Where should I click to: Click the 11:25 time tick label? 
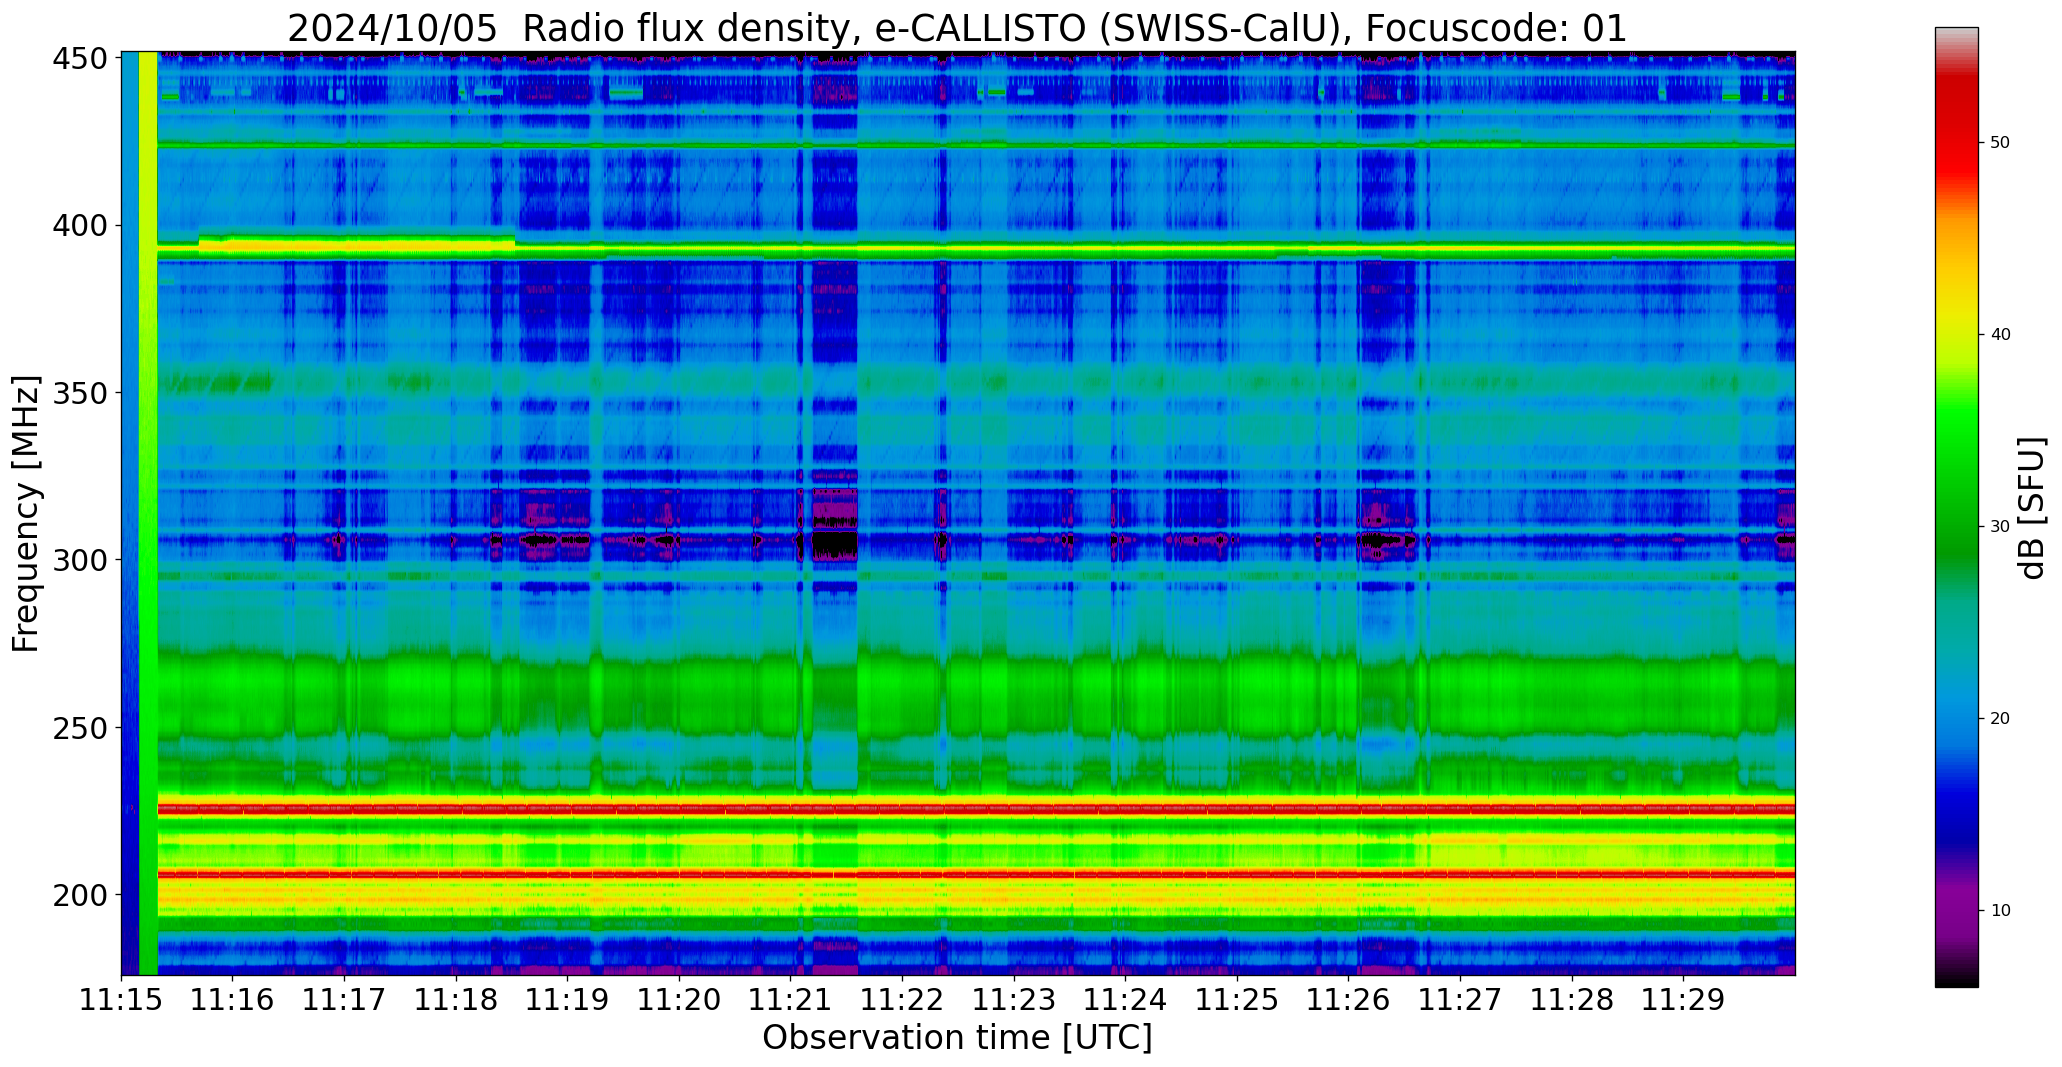coord(1237,999)
